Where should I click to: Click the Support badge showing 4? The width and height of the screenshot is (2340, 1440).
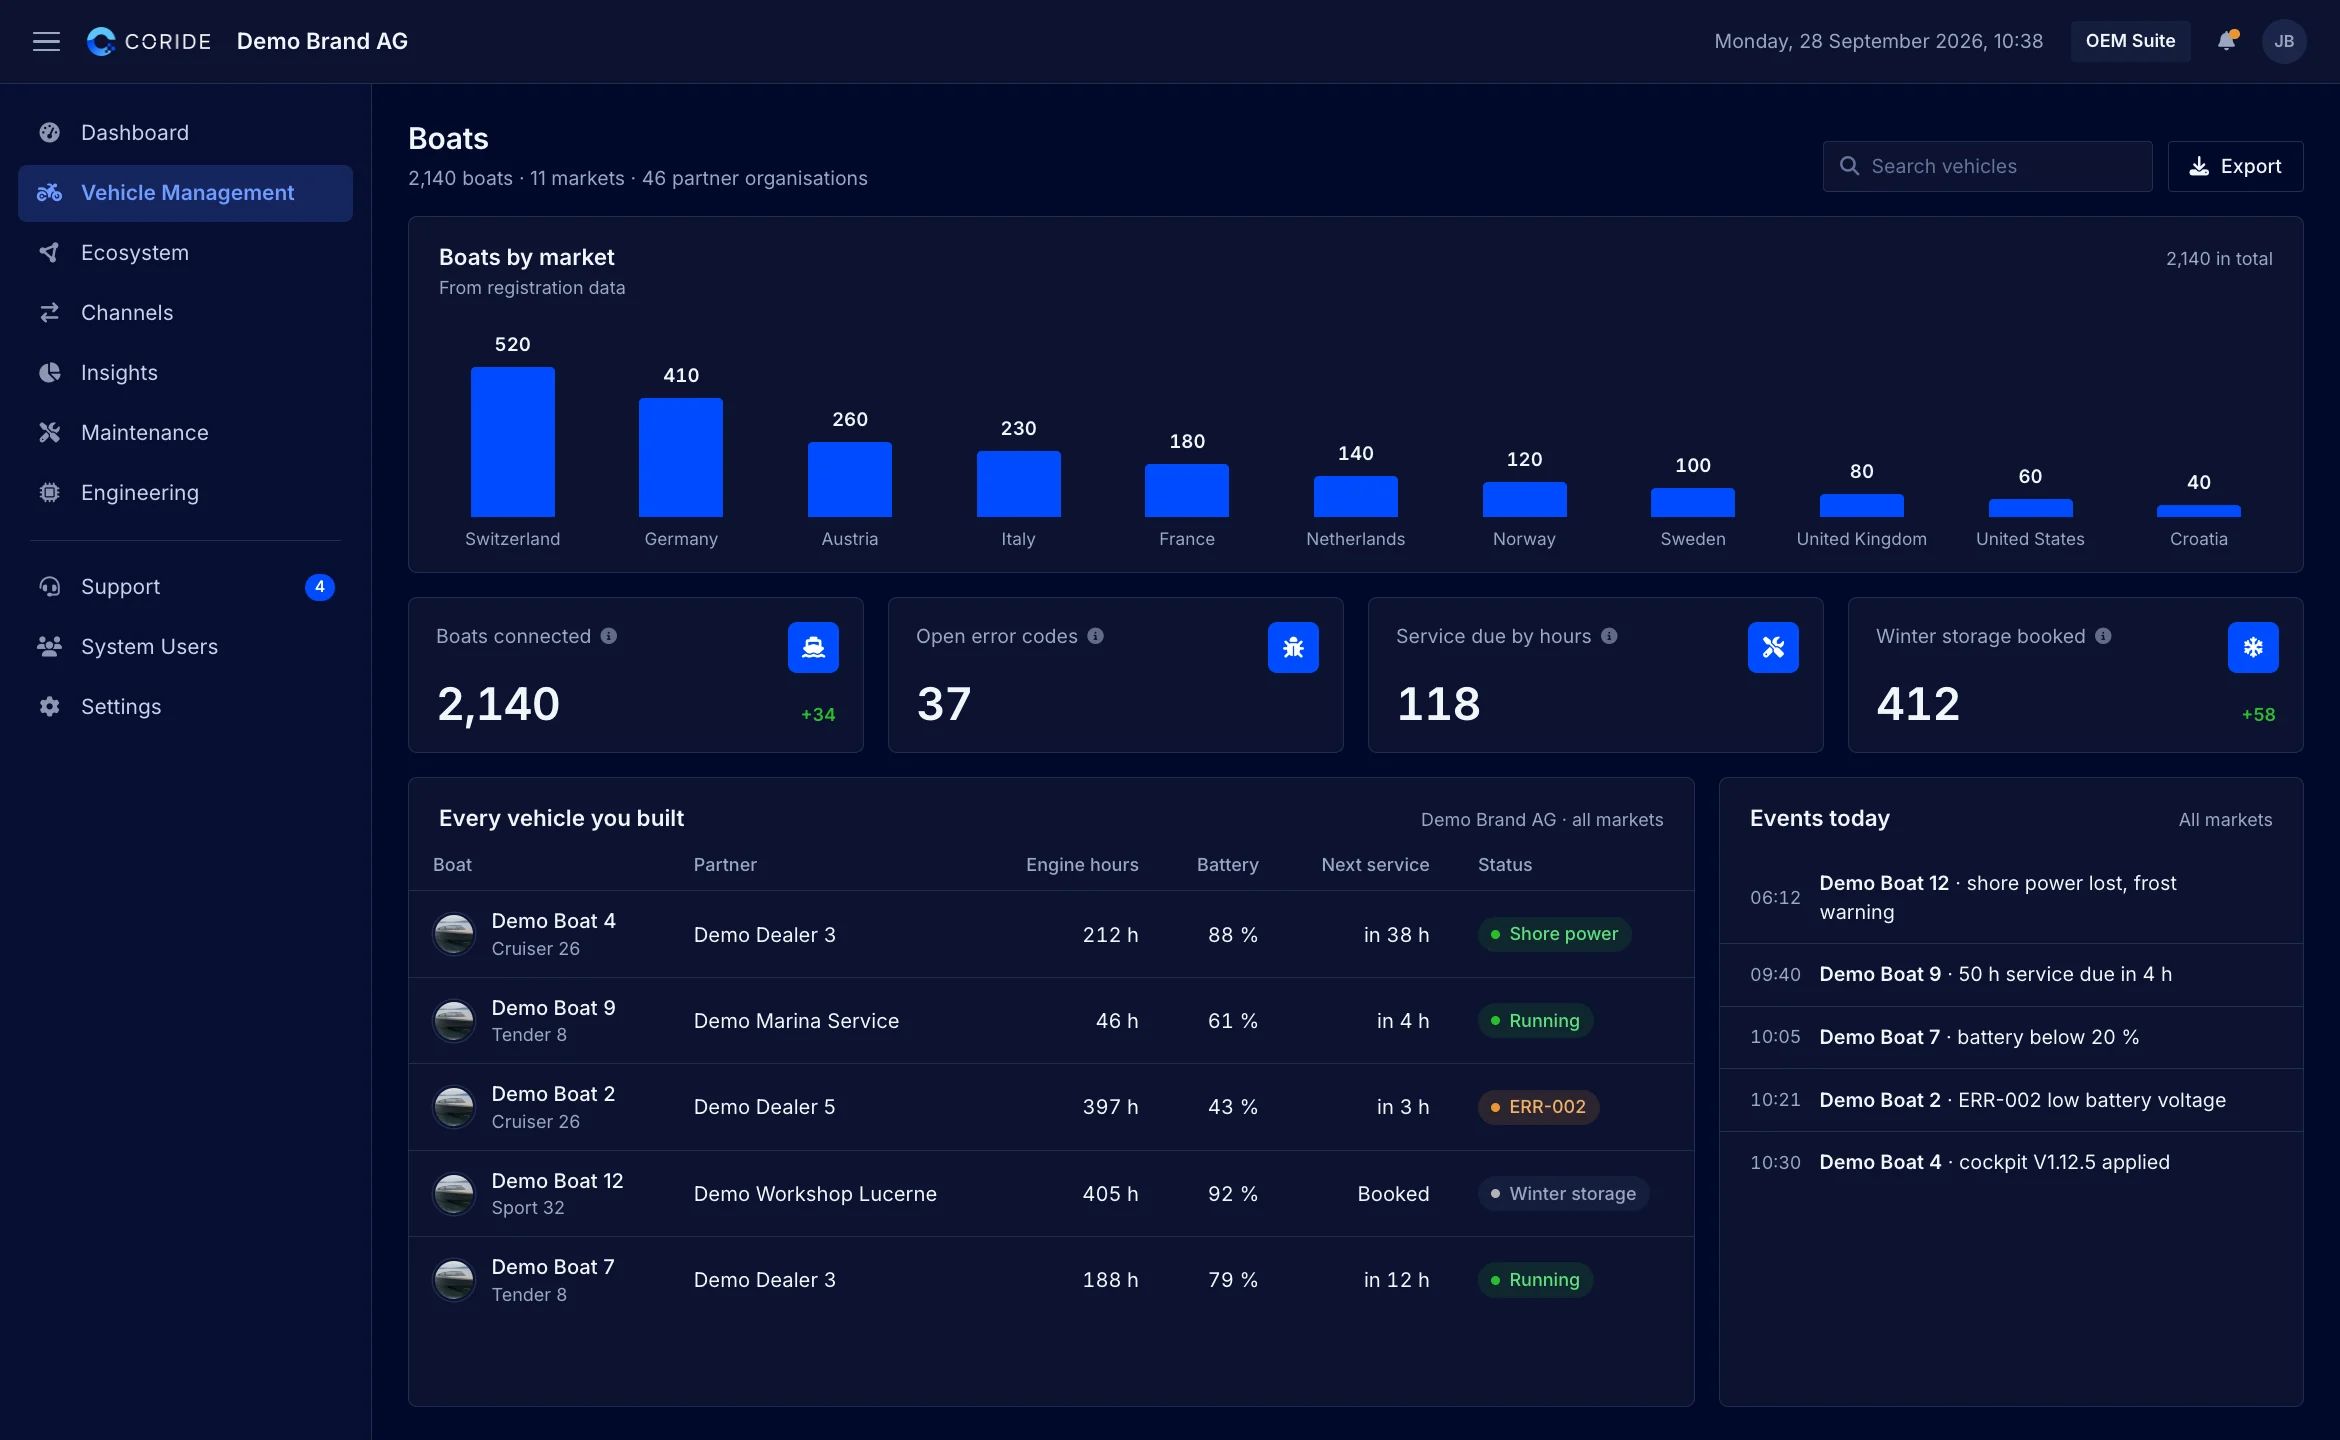click(320, 587)
